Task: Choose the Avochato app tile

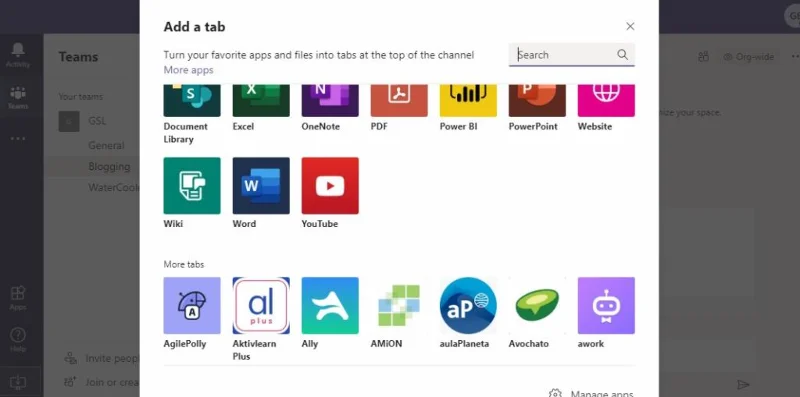Action: tap(537, 306)
